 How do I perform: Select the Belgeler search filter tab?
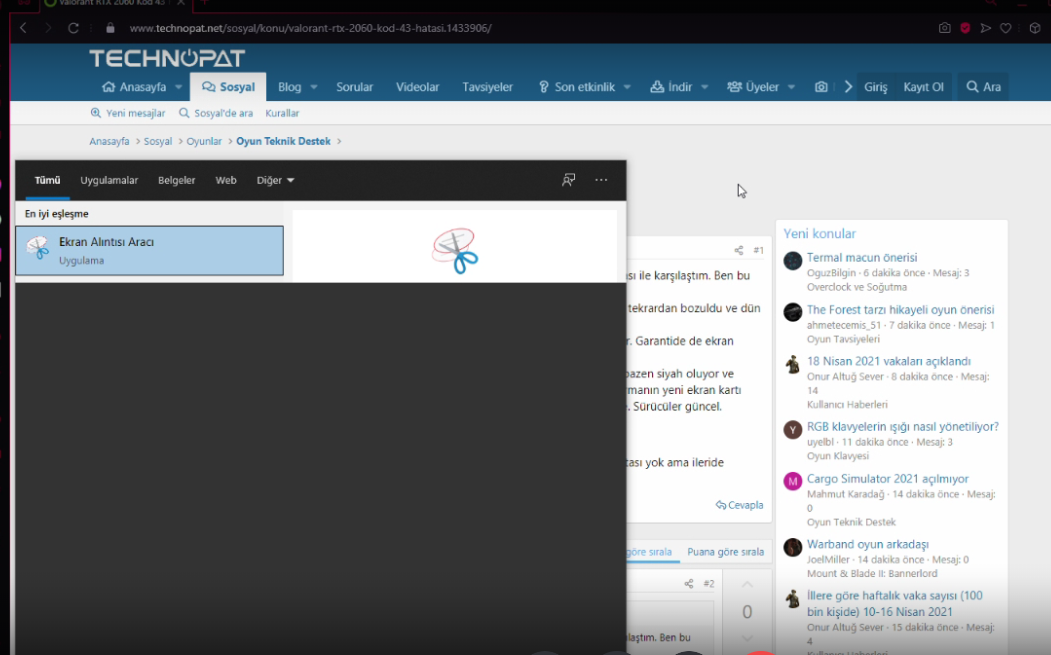tap(177, 180)
